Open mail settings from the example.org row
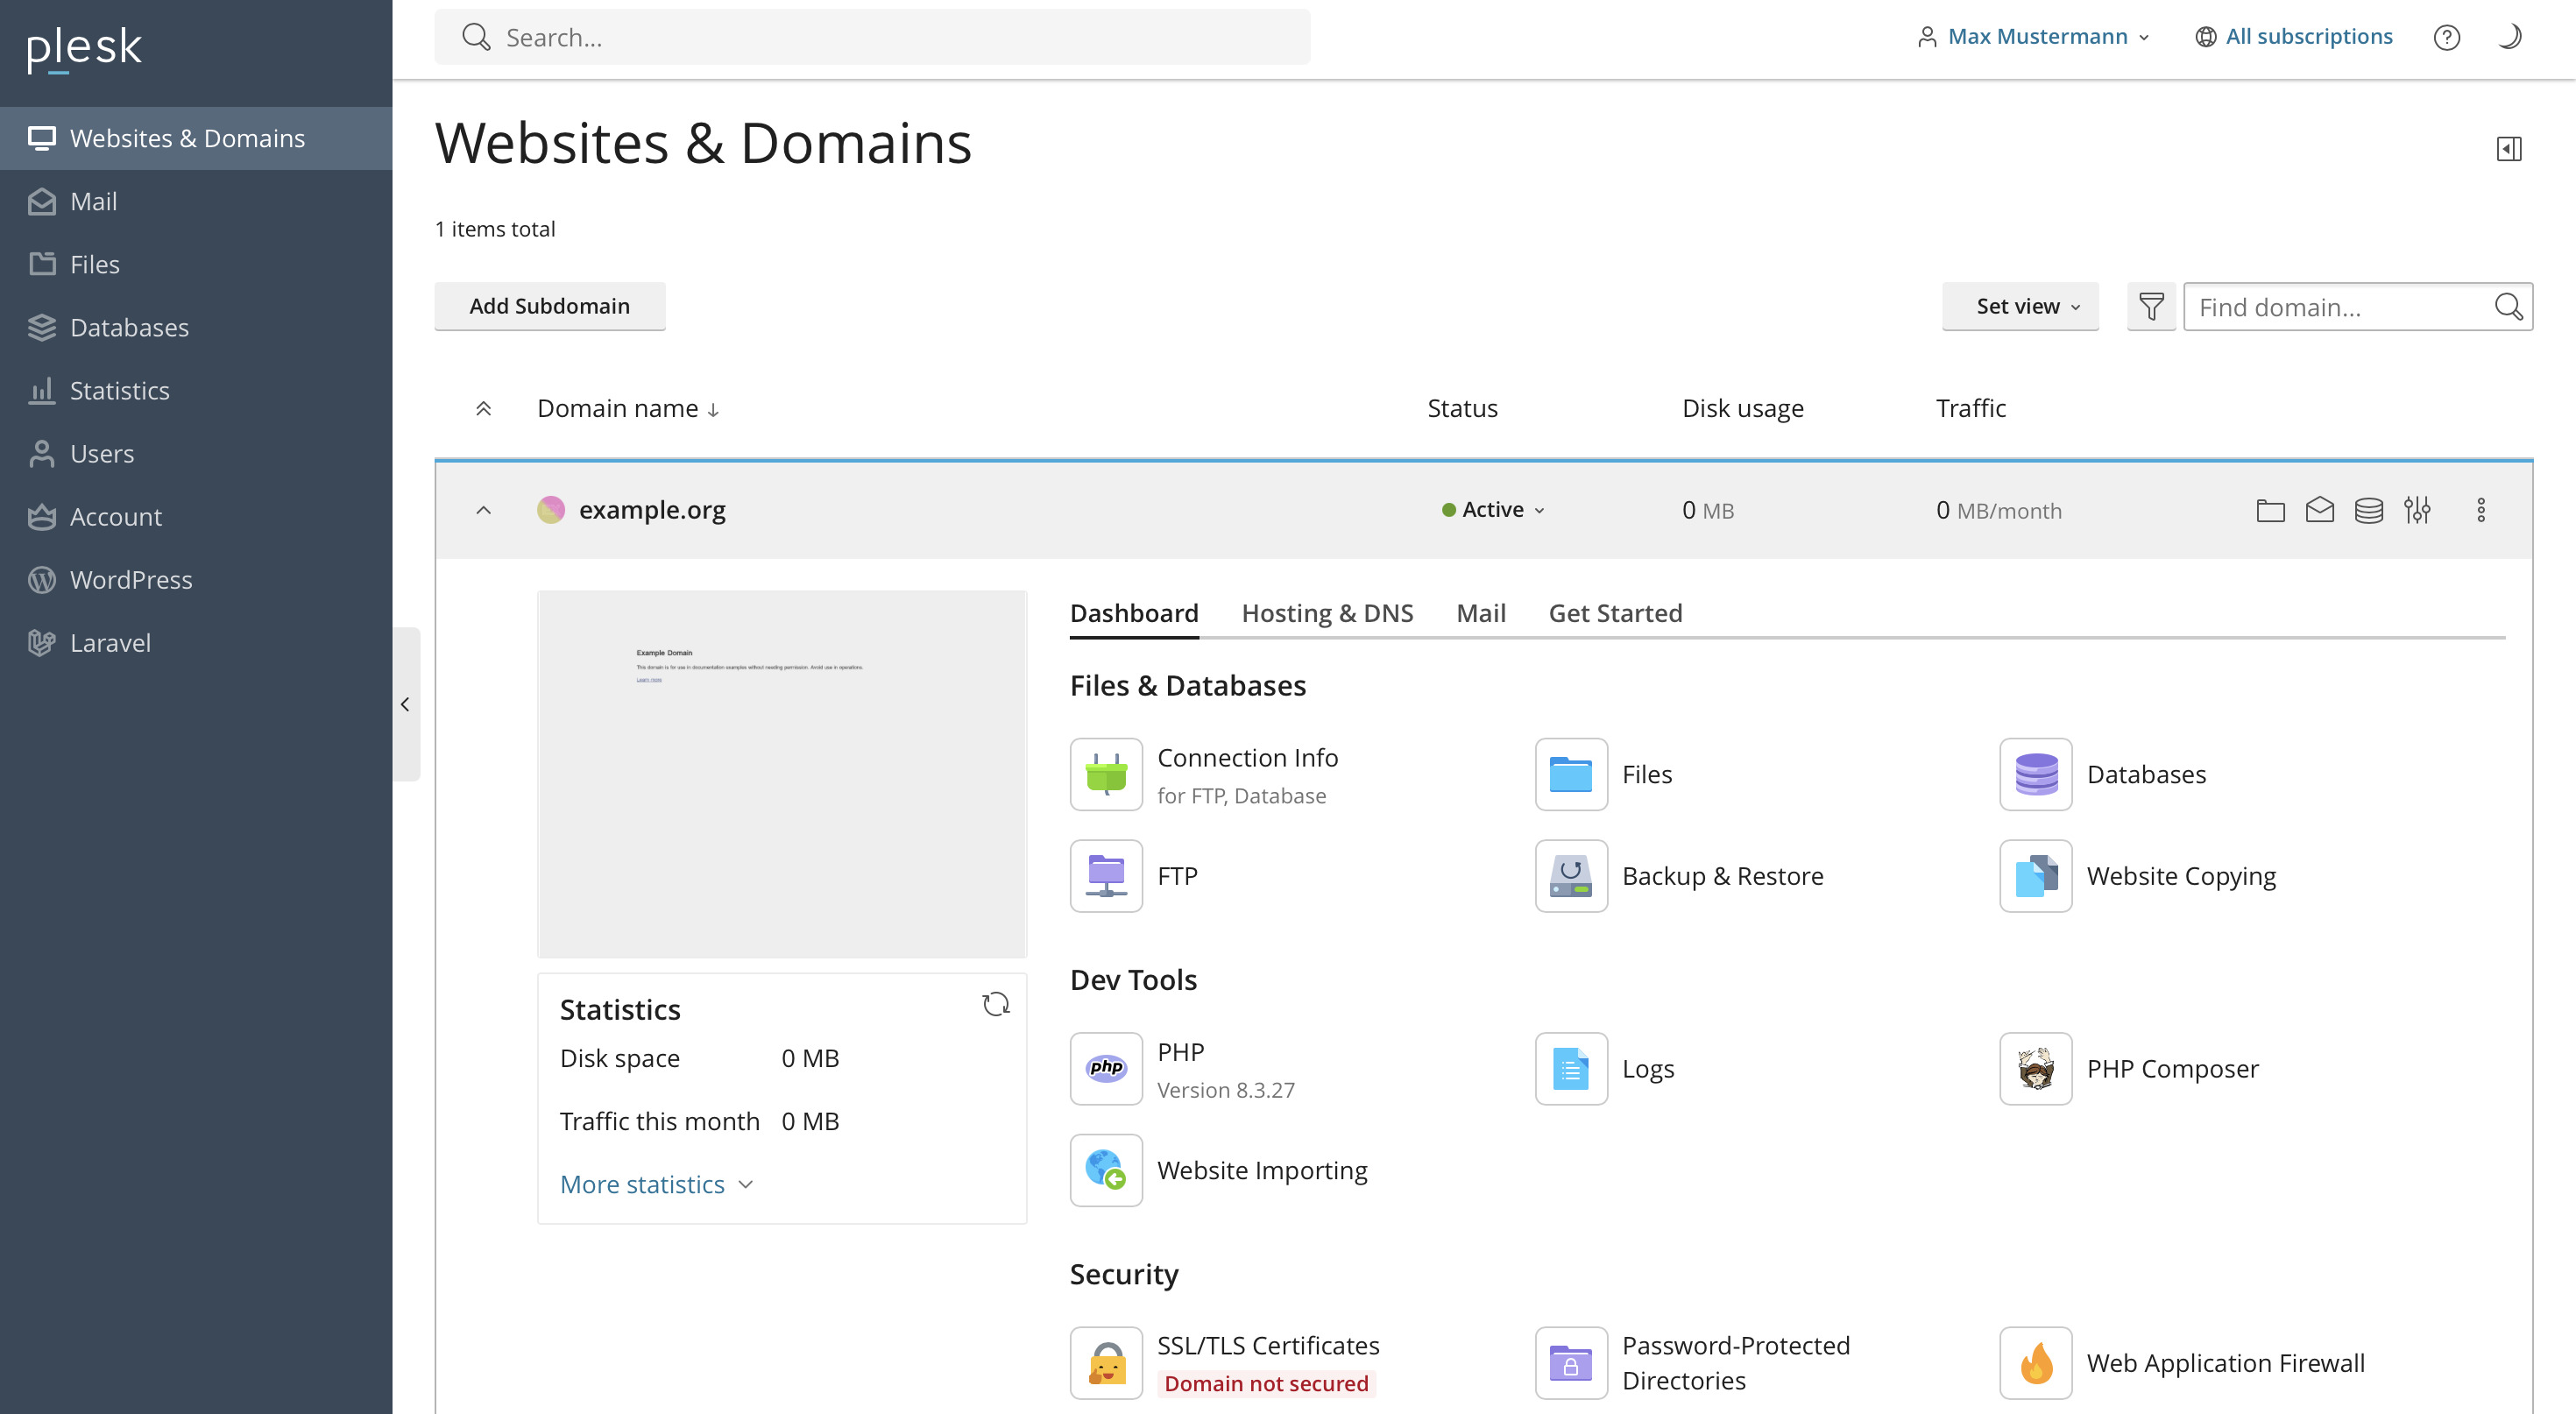This screenshot has width=2576, height=1414. pyautogui.click(x=2320, y=510)
